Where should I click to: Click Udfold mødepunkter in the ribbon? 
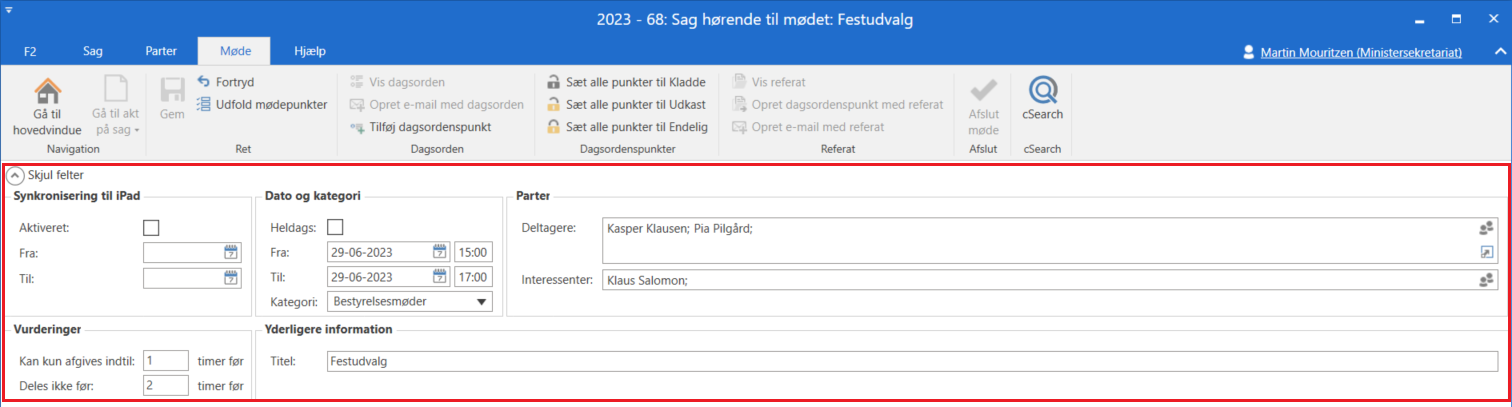point(262,104)
